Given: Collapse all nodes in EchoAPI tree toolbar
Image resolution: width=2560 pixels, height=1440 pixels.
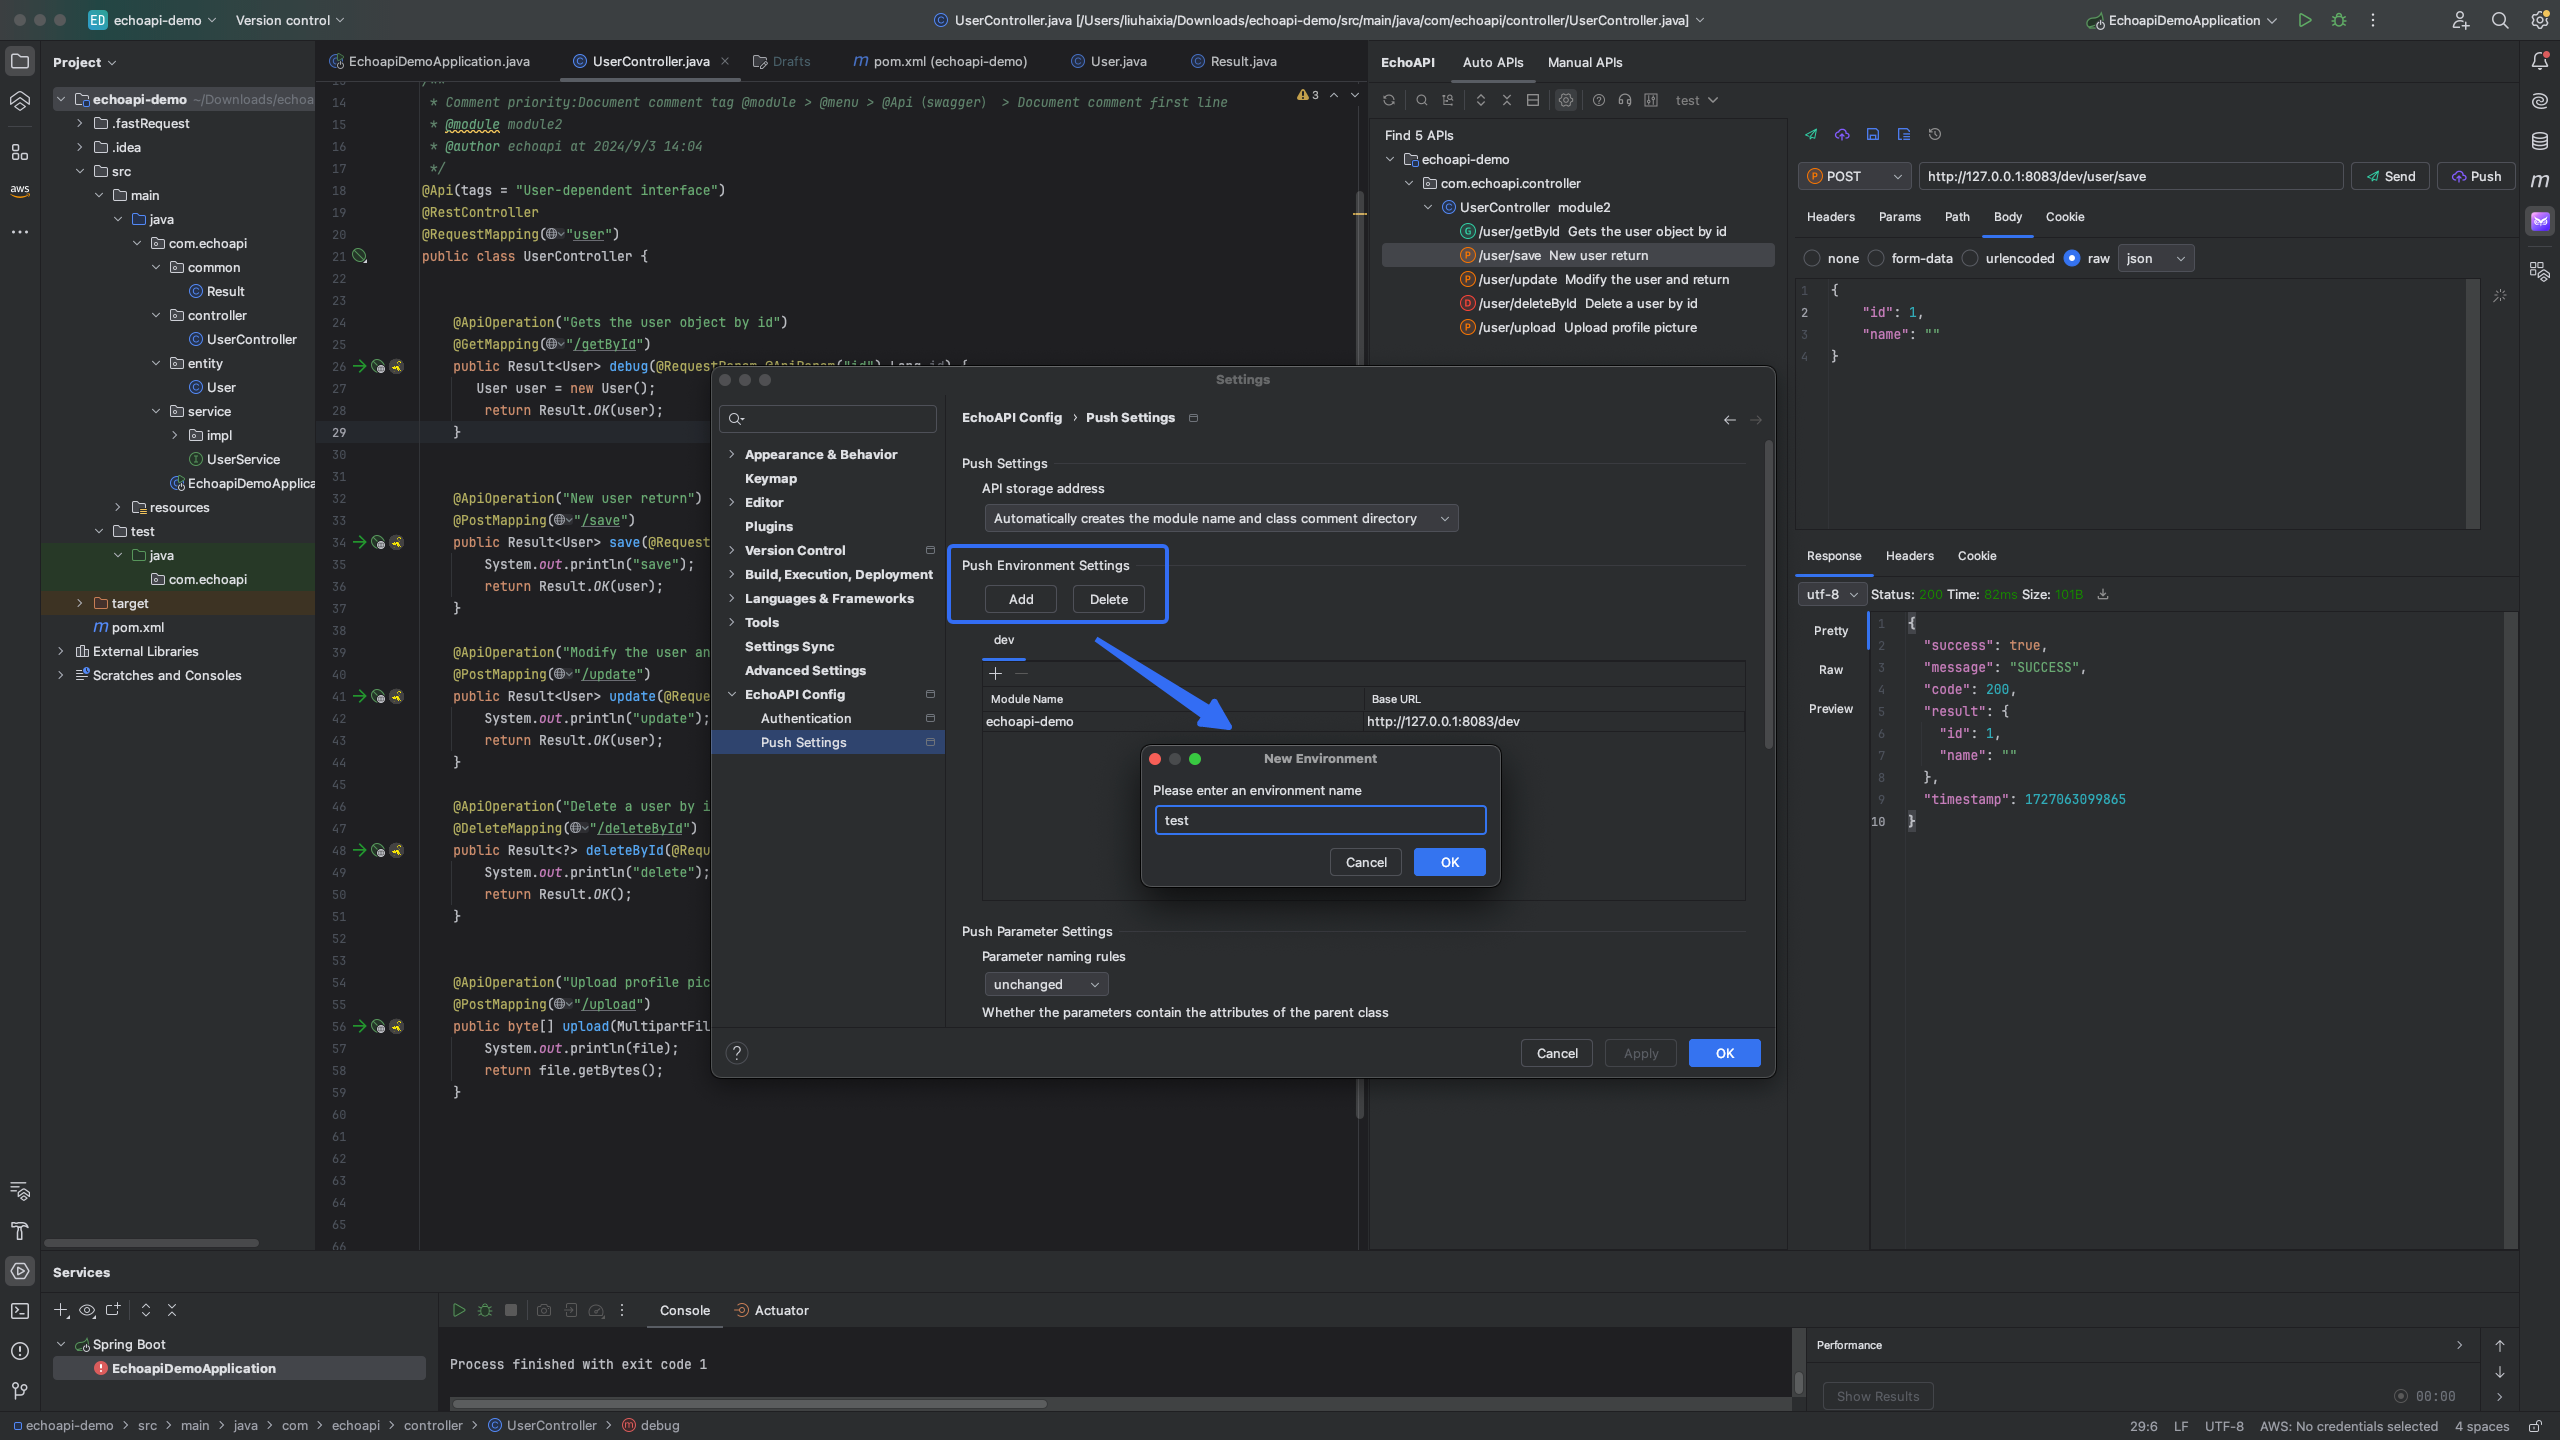Looking at the screenshot, I should tap(1507, 100).
